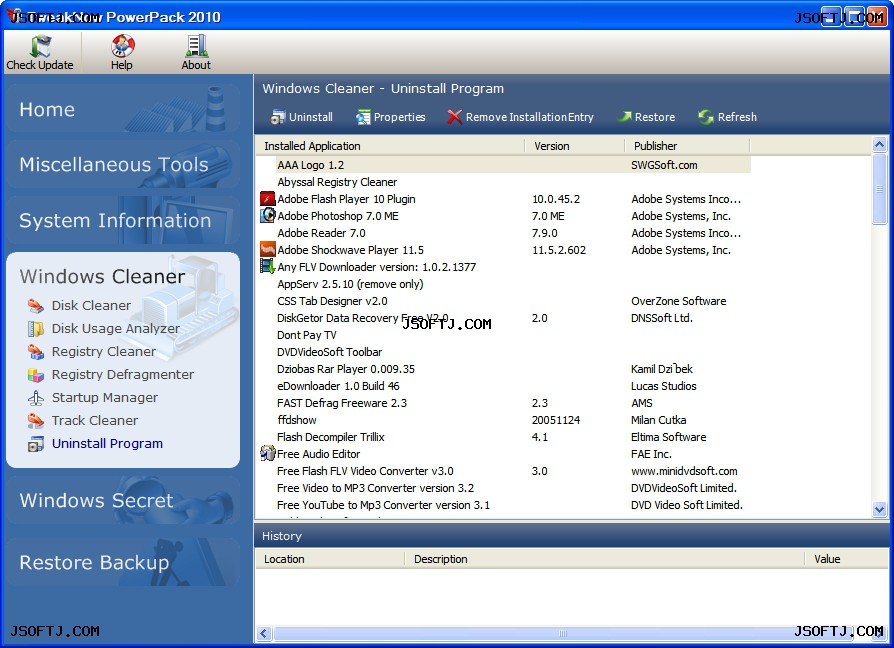Select Free Video to MP3 Converter entry
Viewport: 894px width, 648px height.
point(376,488)
